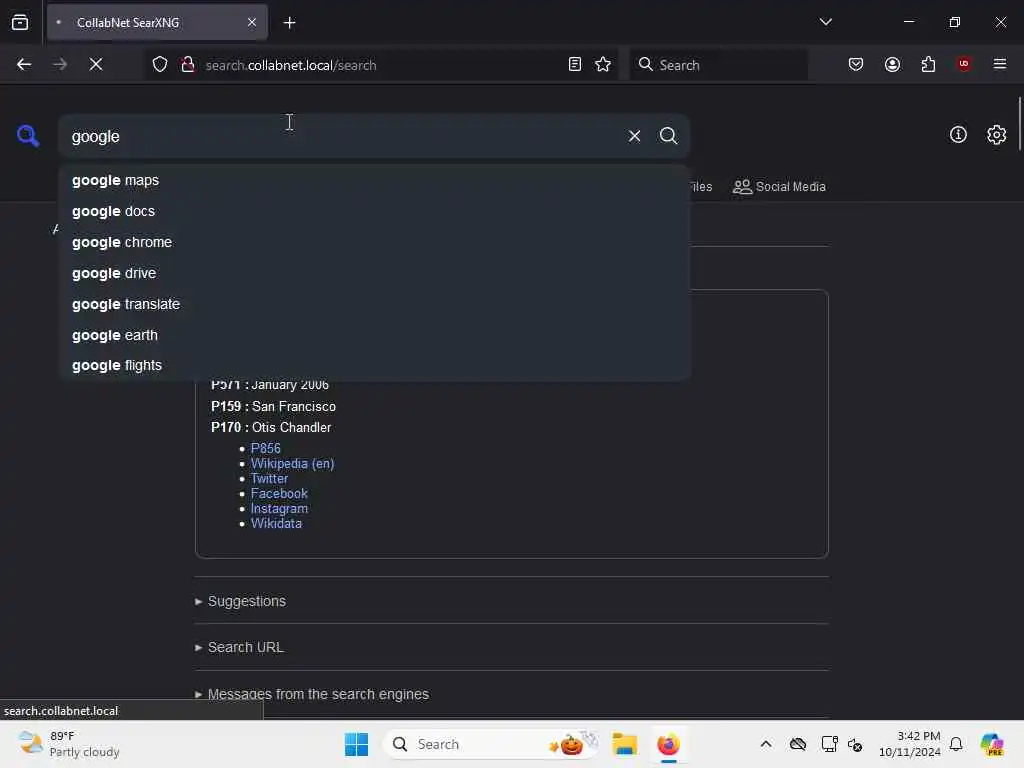Open Firefox account menu
Screen dimensions: 1024x768
pyautogui.click(x=892, y=64)
